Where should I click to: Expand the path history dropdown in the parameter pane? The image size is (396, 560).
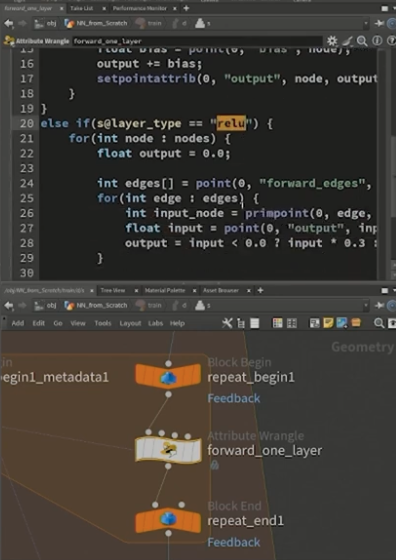[x=365, y=24]
